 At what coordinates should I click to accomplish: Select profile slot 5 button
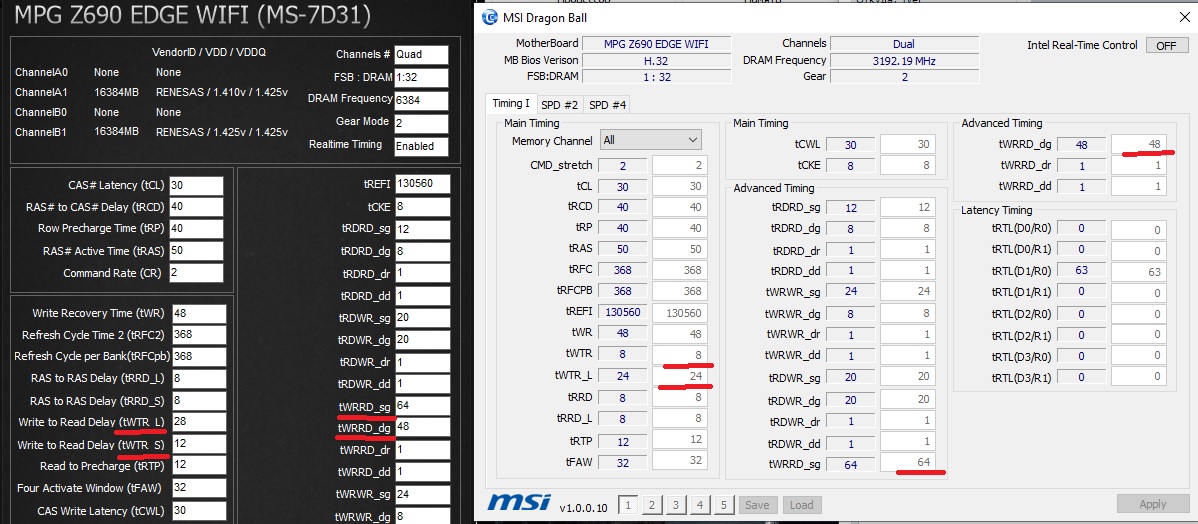[x=723, y=504]
